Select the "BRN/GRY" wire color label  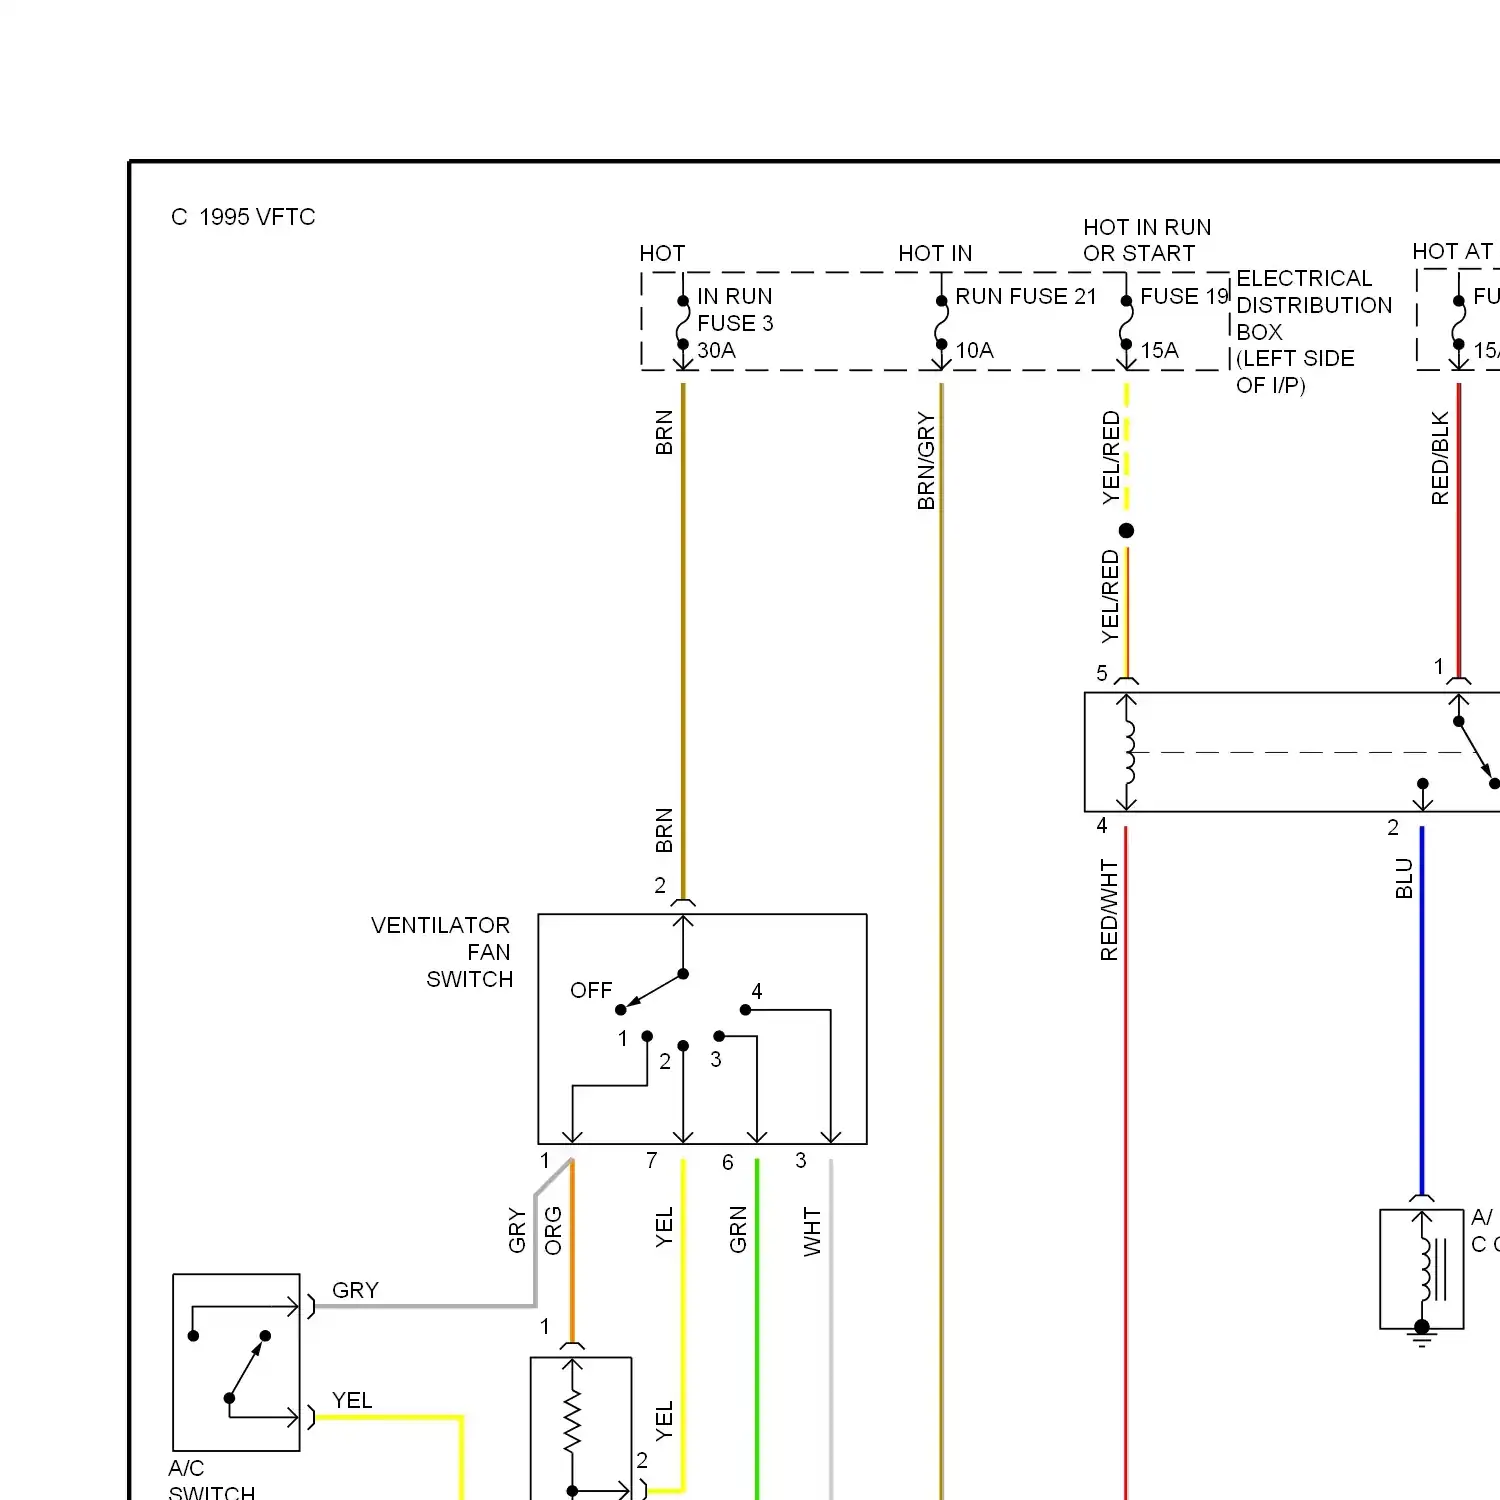click(x=926, y=461)
